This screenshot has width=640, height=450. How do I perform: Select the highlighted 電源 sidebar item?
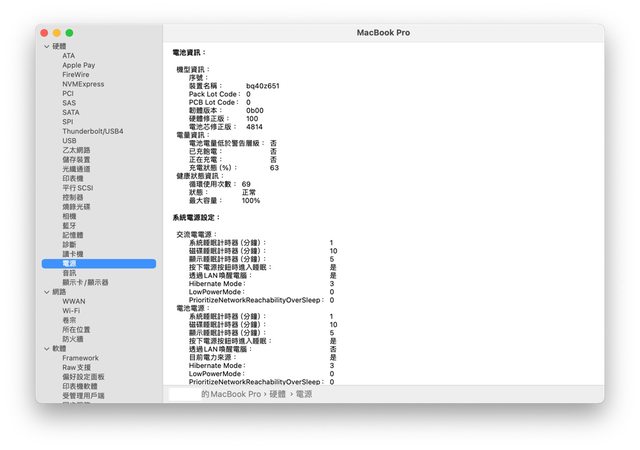click(99, 263)
